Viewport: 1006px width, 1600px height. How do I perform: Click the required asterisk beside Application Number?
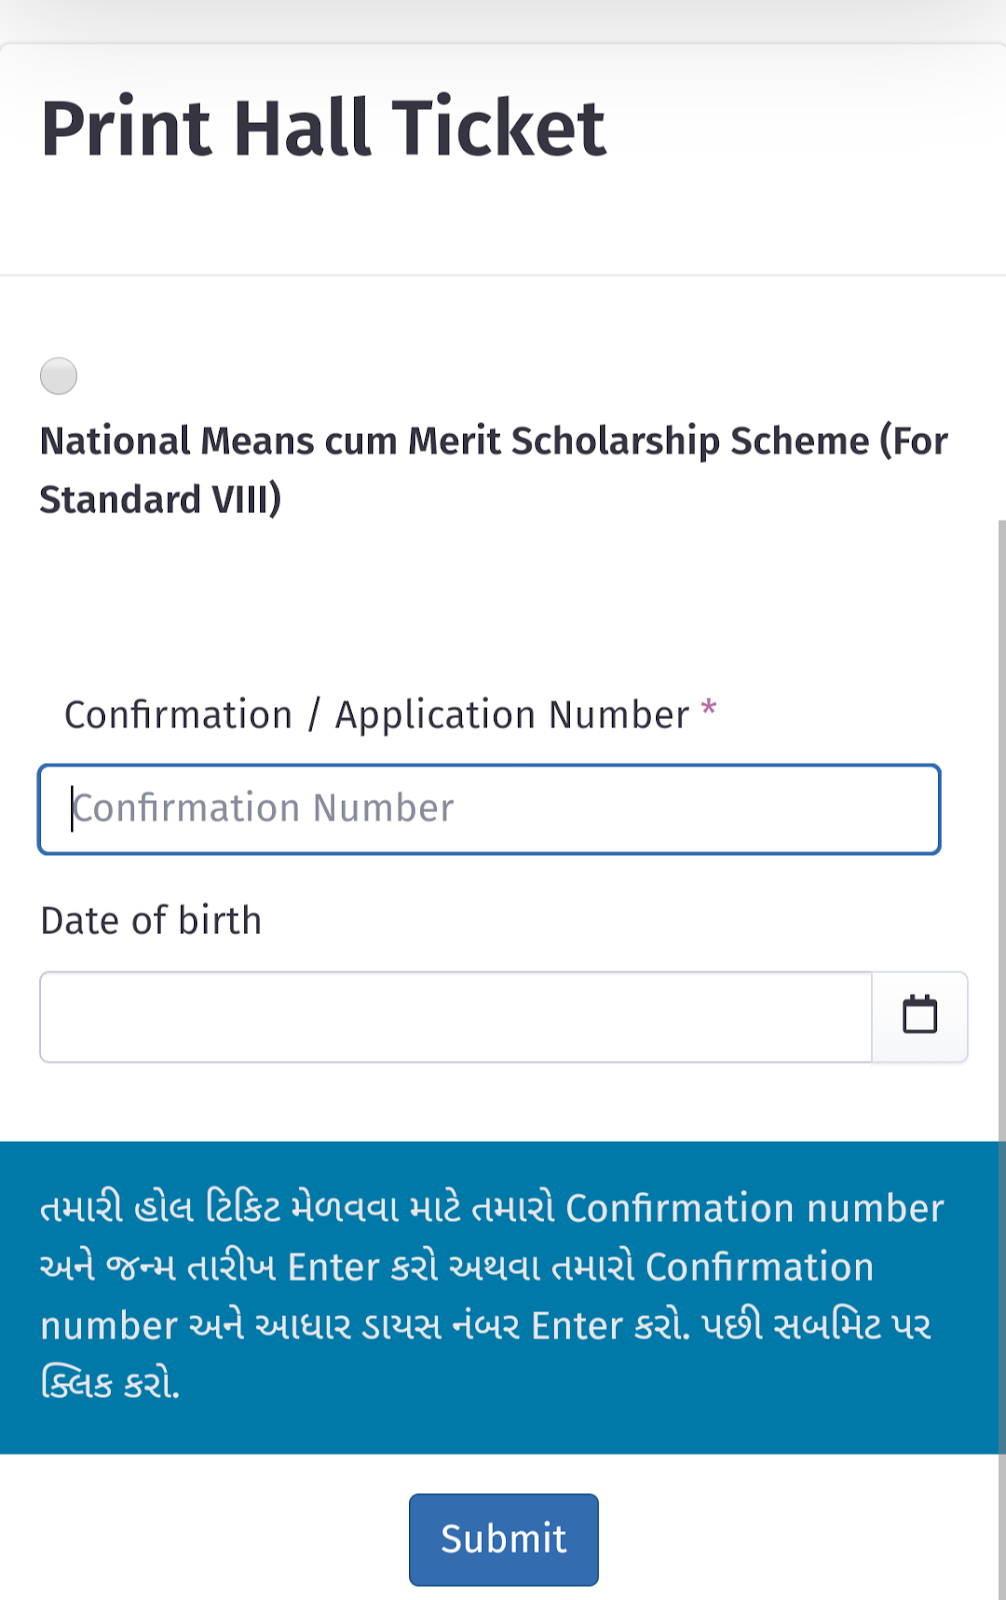click(709, 709)
